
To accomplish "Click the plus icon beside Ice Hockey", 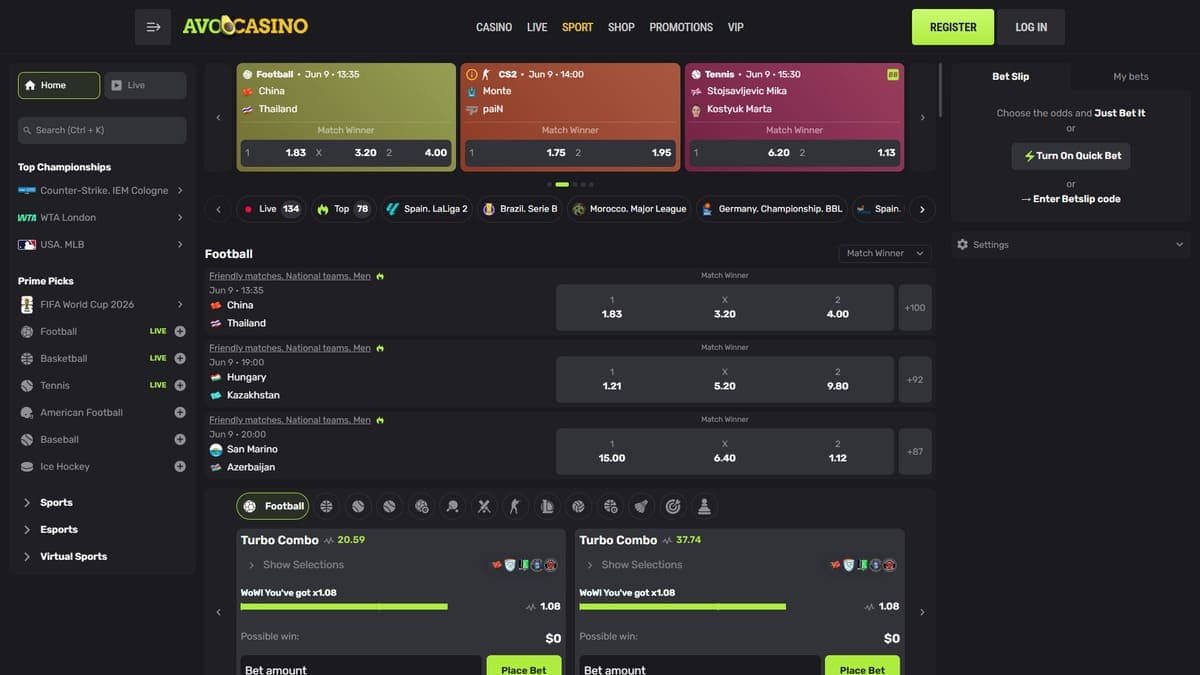I will coord(180,466).
